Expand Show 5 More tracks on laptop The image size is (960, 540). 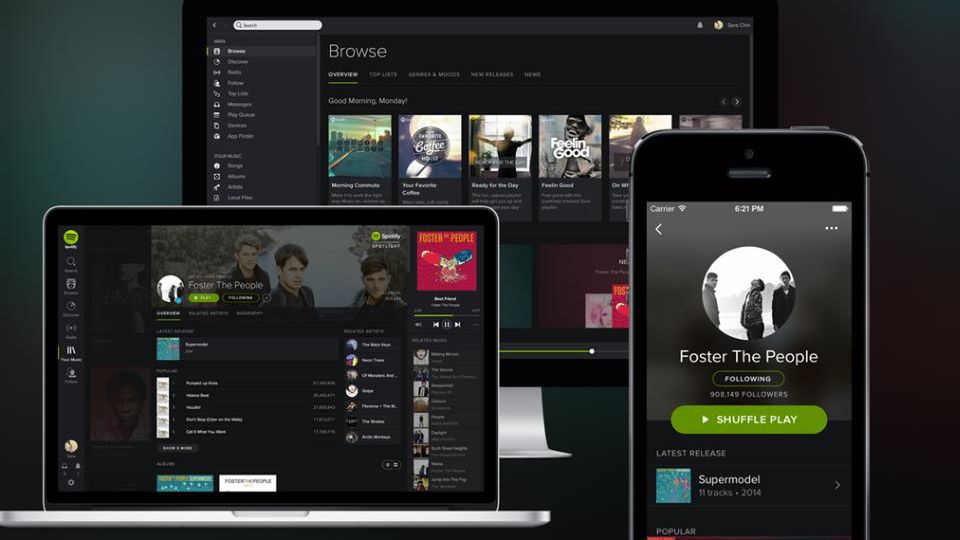click(178, 448)
